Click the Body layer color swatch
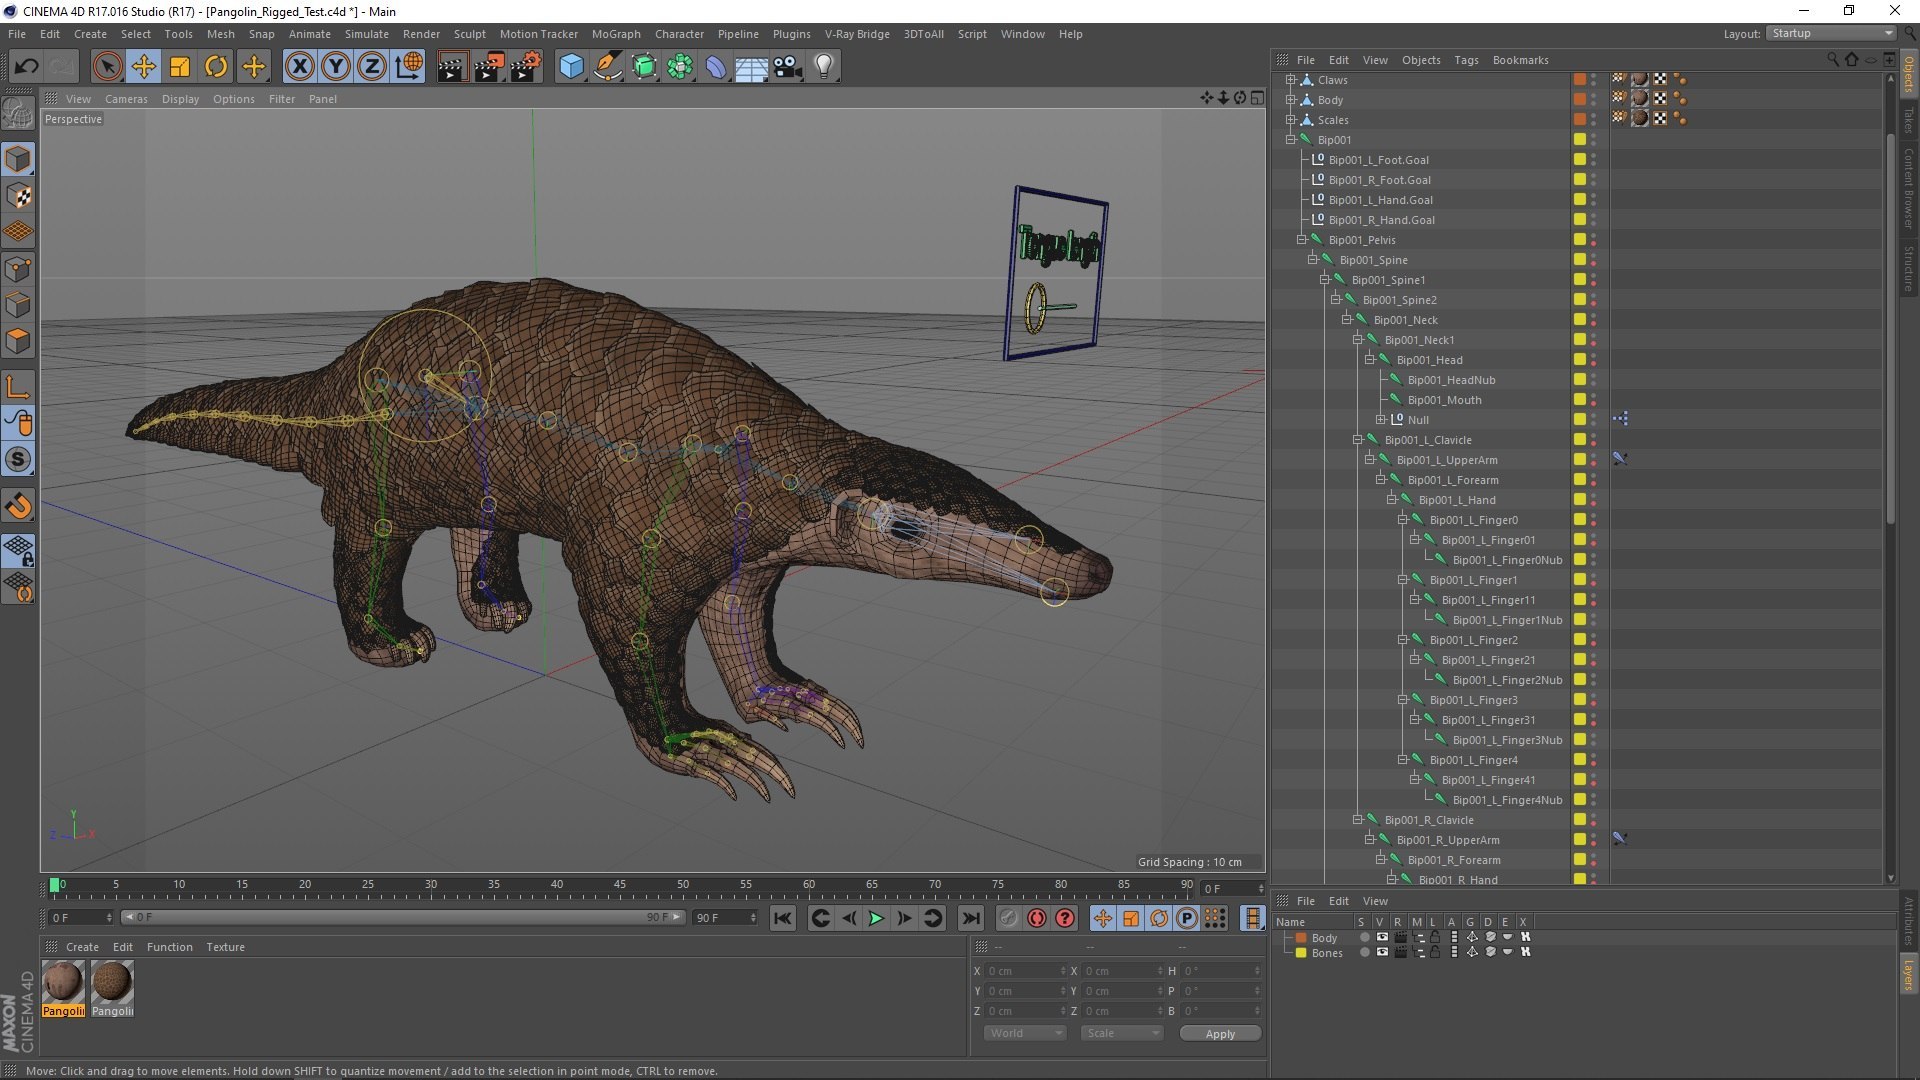The width and height of the screenshot is (1920, 1080). (x=1301, y=938)
